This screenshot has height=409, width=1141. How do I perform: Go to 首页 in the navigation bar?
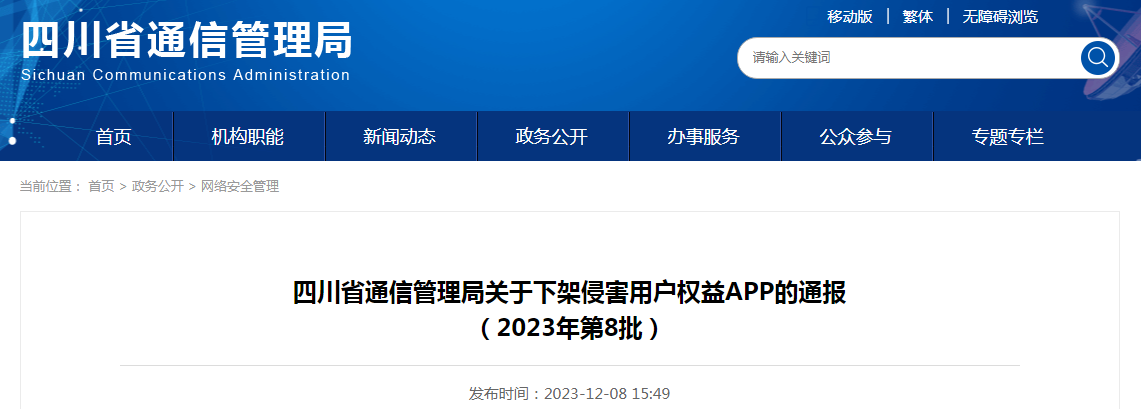point(114,136)
